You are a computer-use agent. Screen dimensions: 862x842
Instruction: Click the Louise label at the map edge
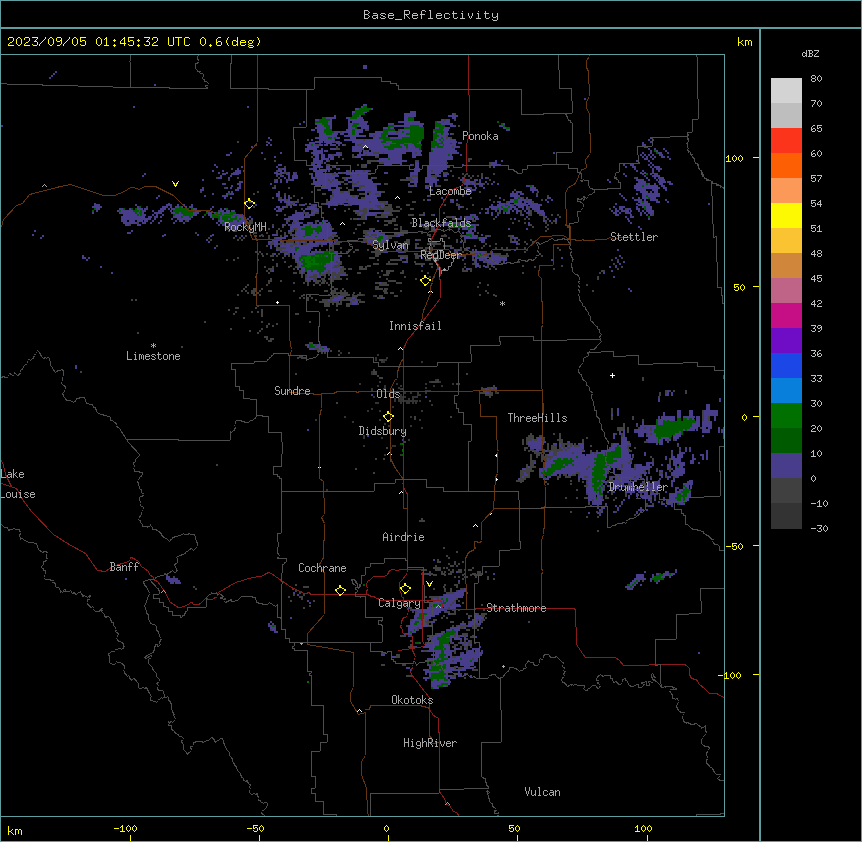tap(18, 494)
